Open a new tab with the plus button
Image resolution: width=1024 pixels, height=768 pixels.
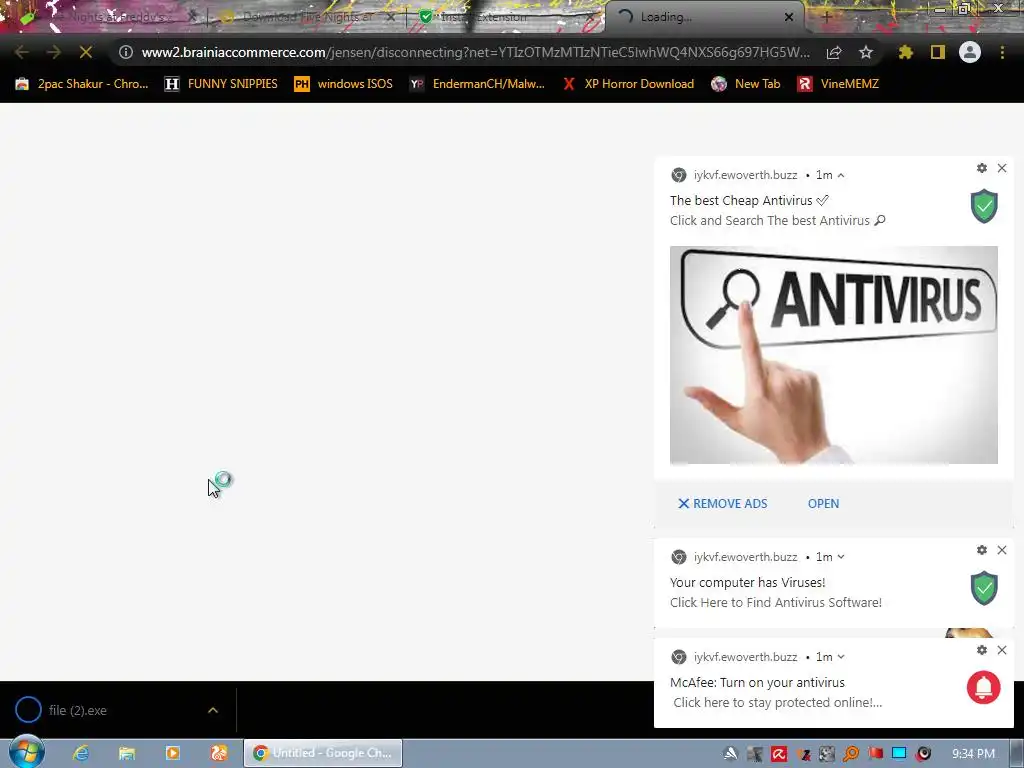pyautogui.click(x=826, y=18)
